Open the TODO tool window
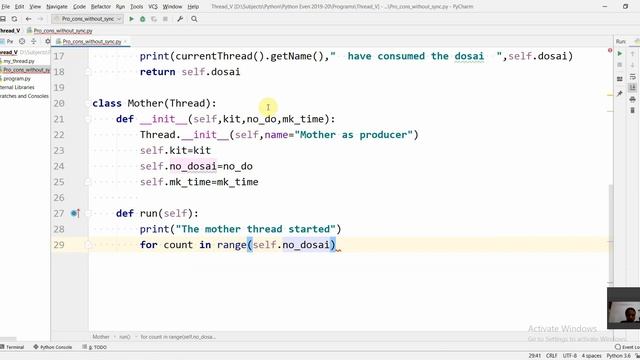640x360 pixels. (x=95, y=347)
